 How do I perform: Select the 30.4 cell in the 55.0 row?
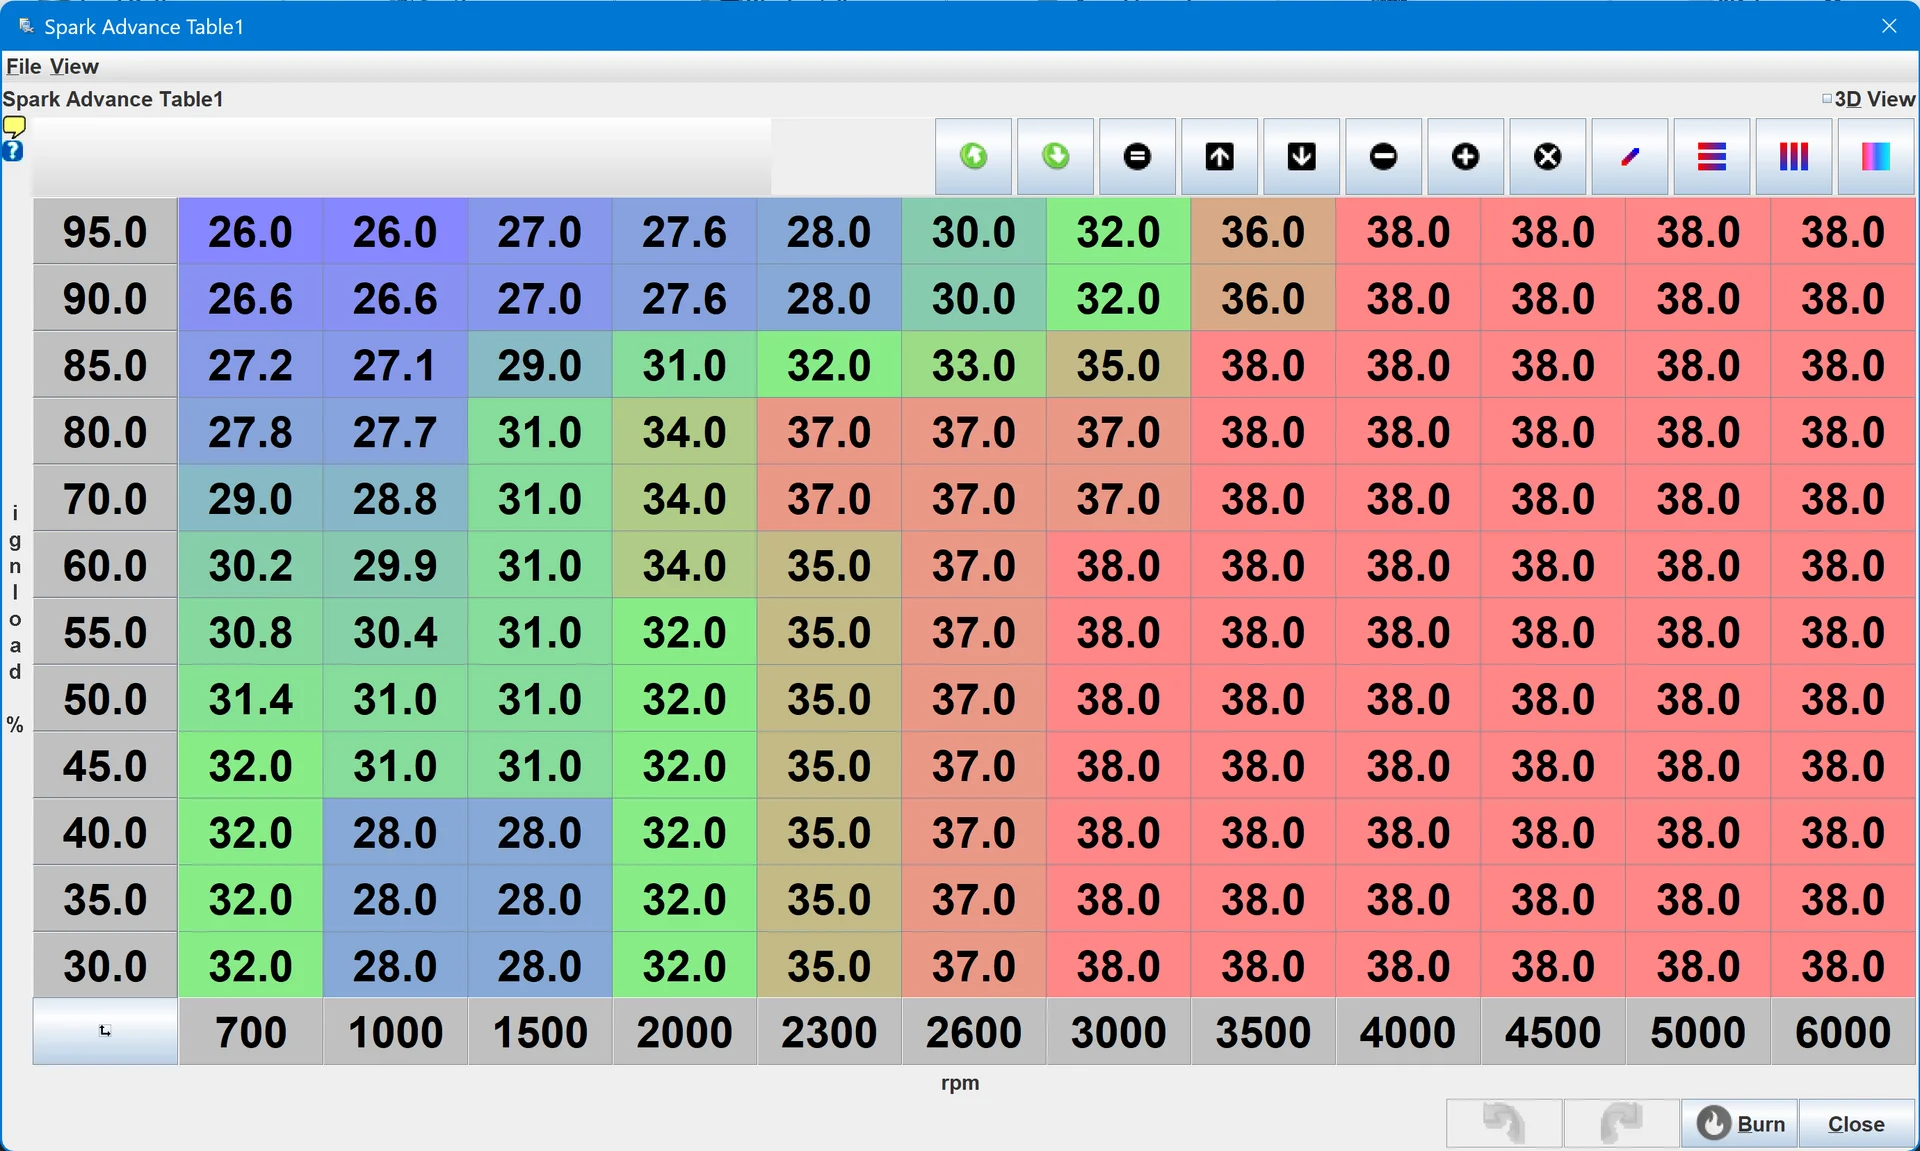click(x=395, y=632)
